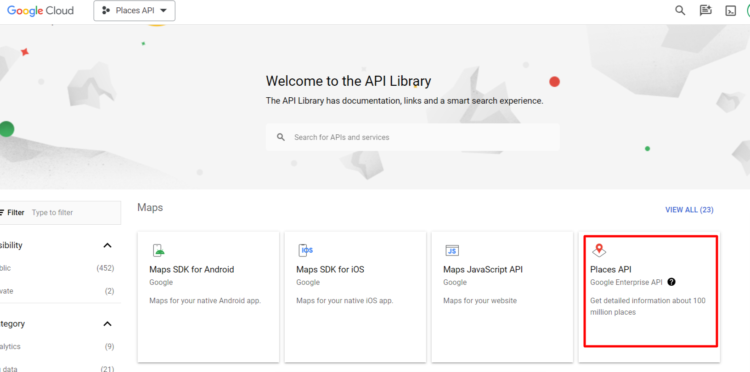Open the Places API project selector dropdown
Image resolution: width=750 pixels, height=372 pixels.
click(x=134, y=11)
